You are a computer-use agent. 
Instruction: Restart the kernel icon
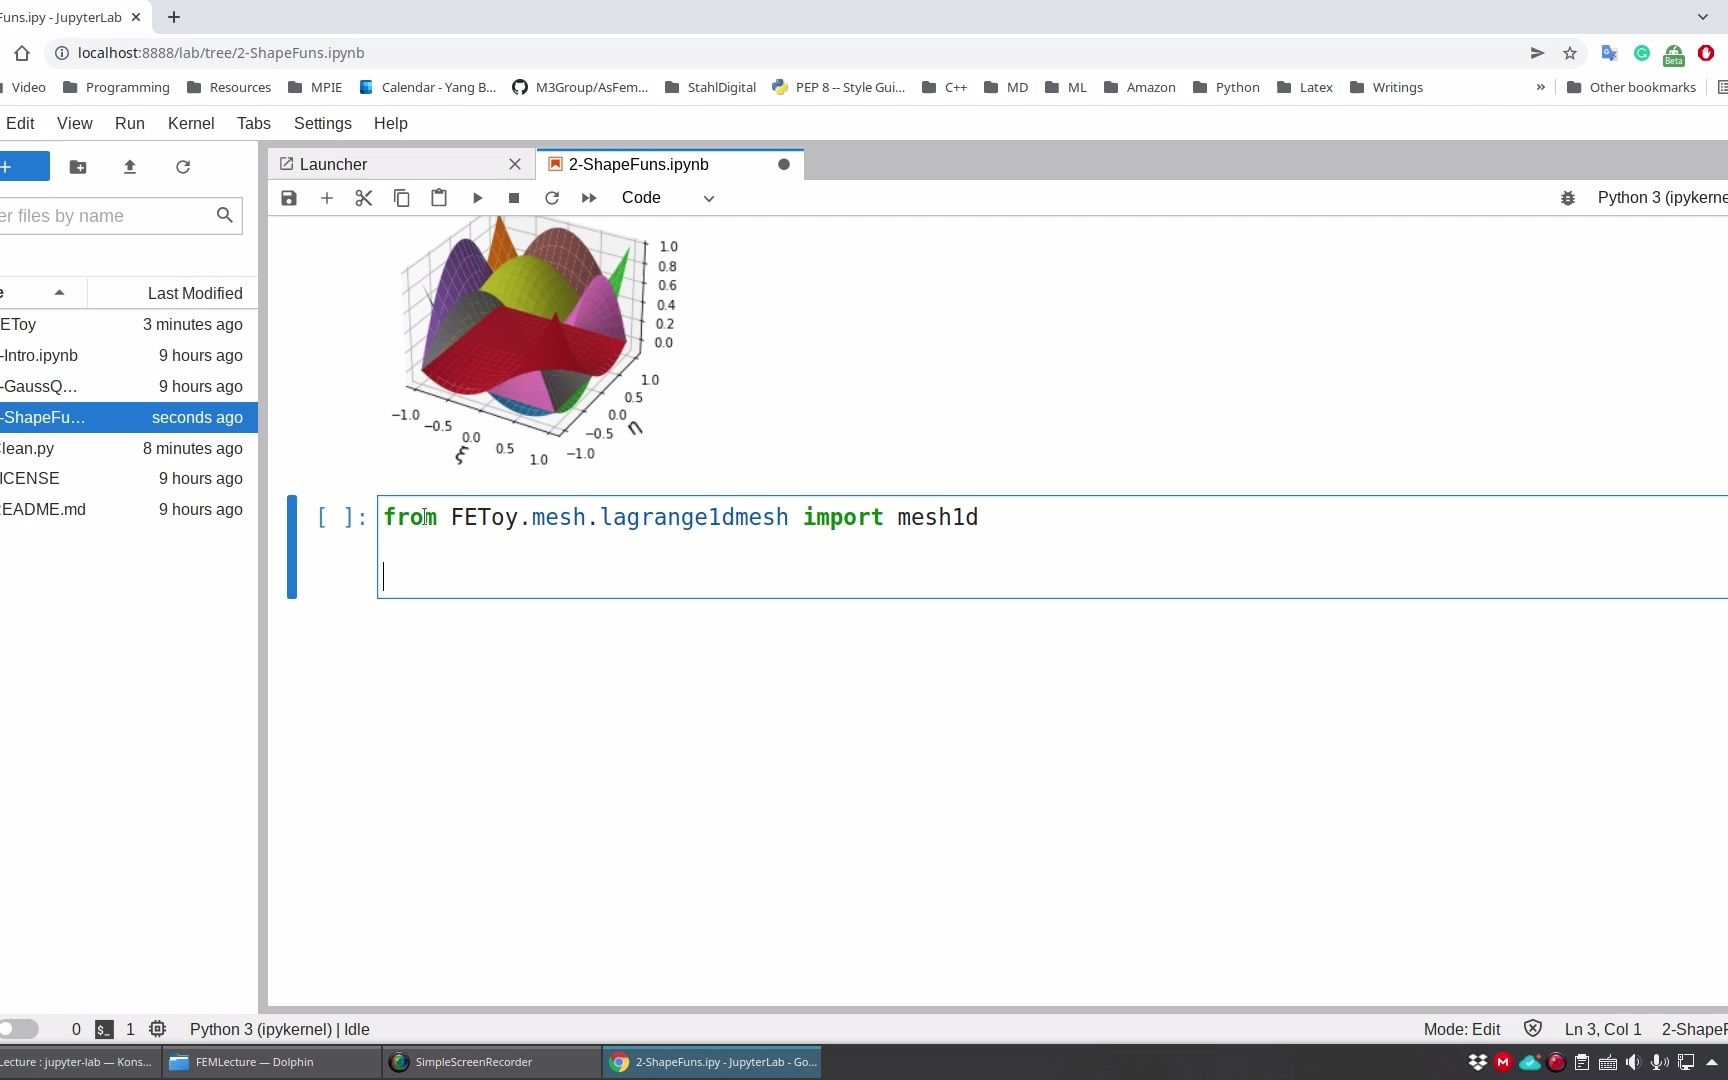[x=552, y=198]
